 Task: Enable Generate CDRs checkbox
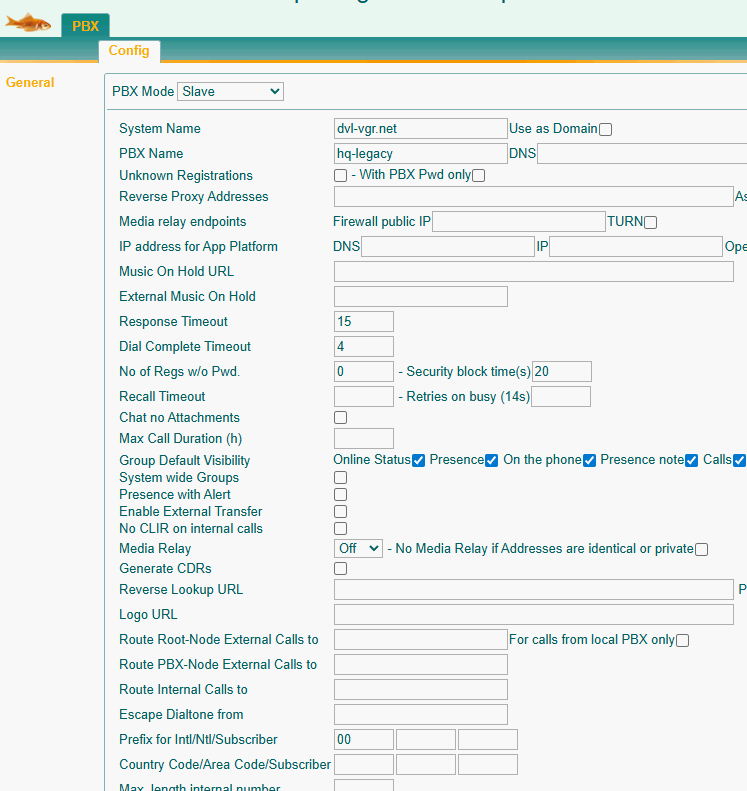341,569
